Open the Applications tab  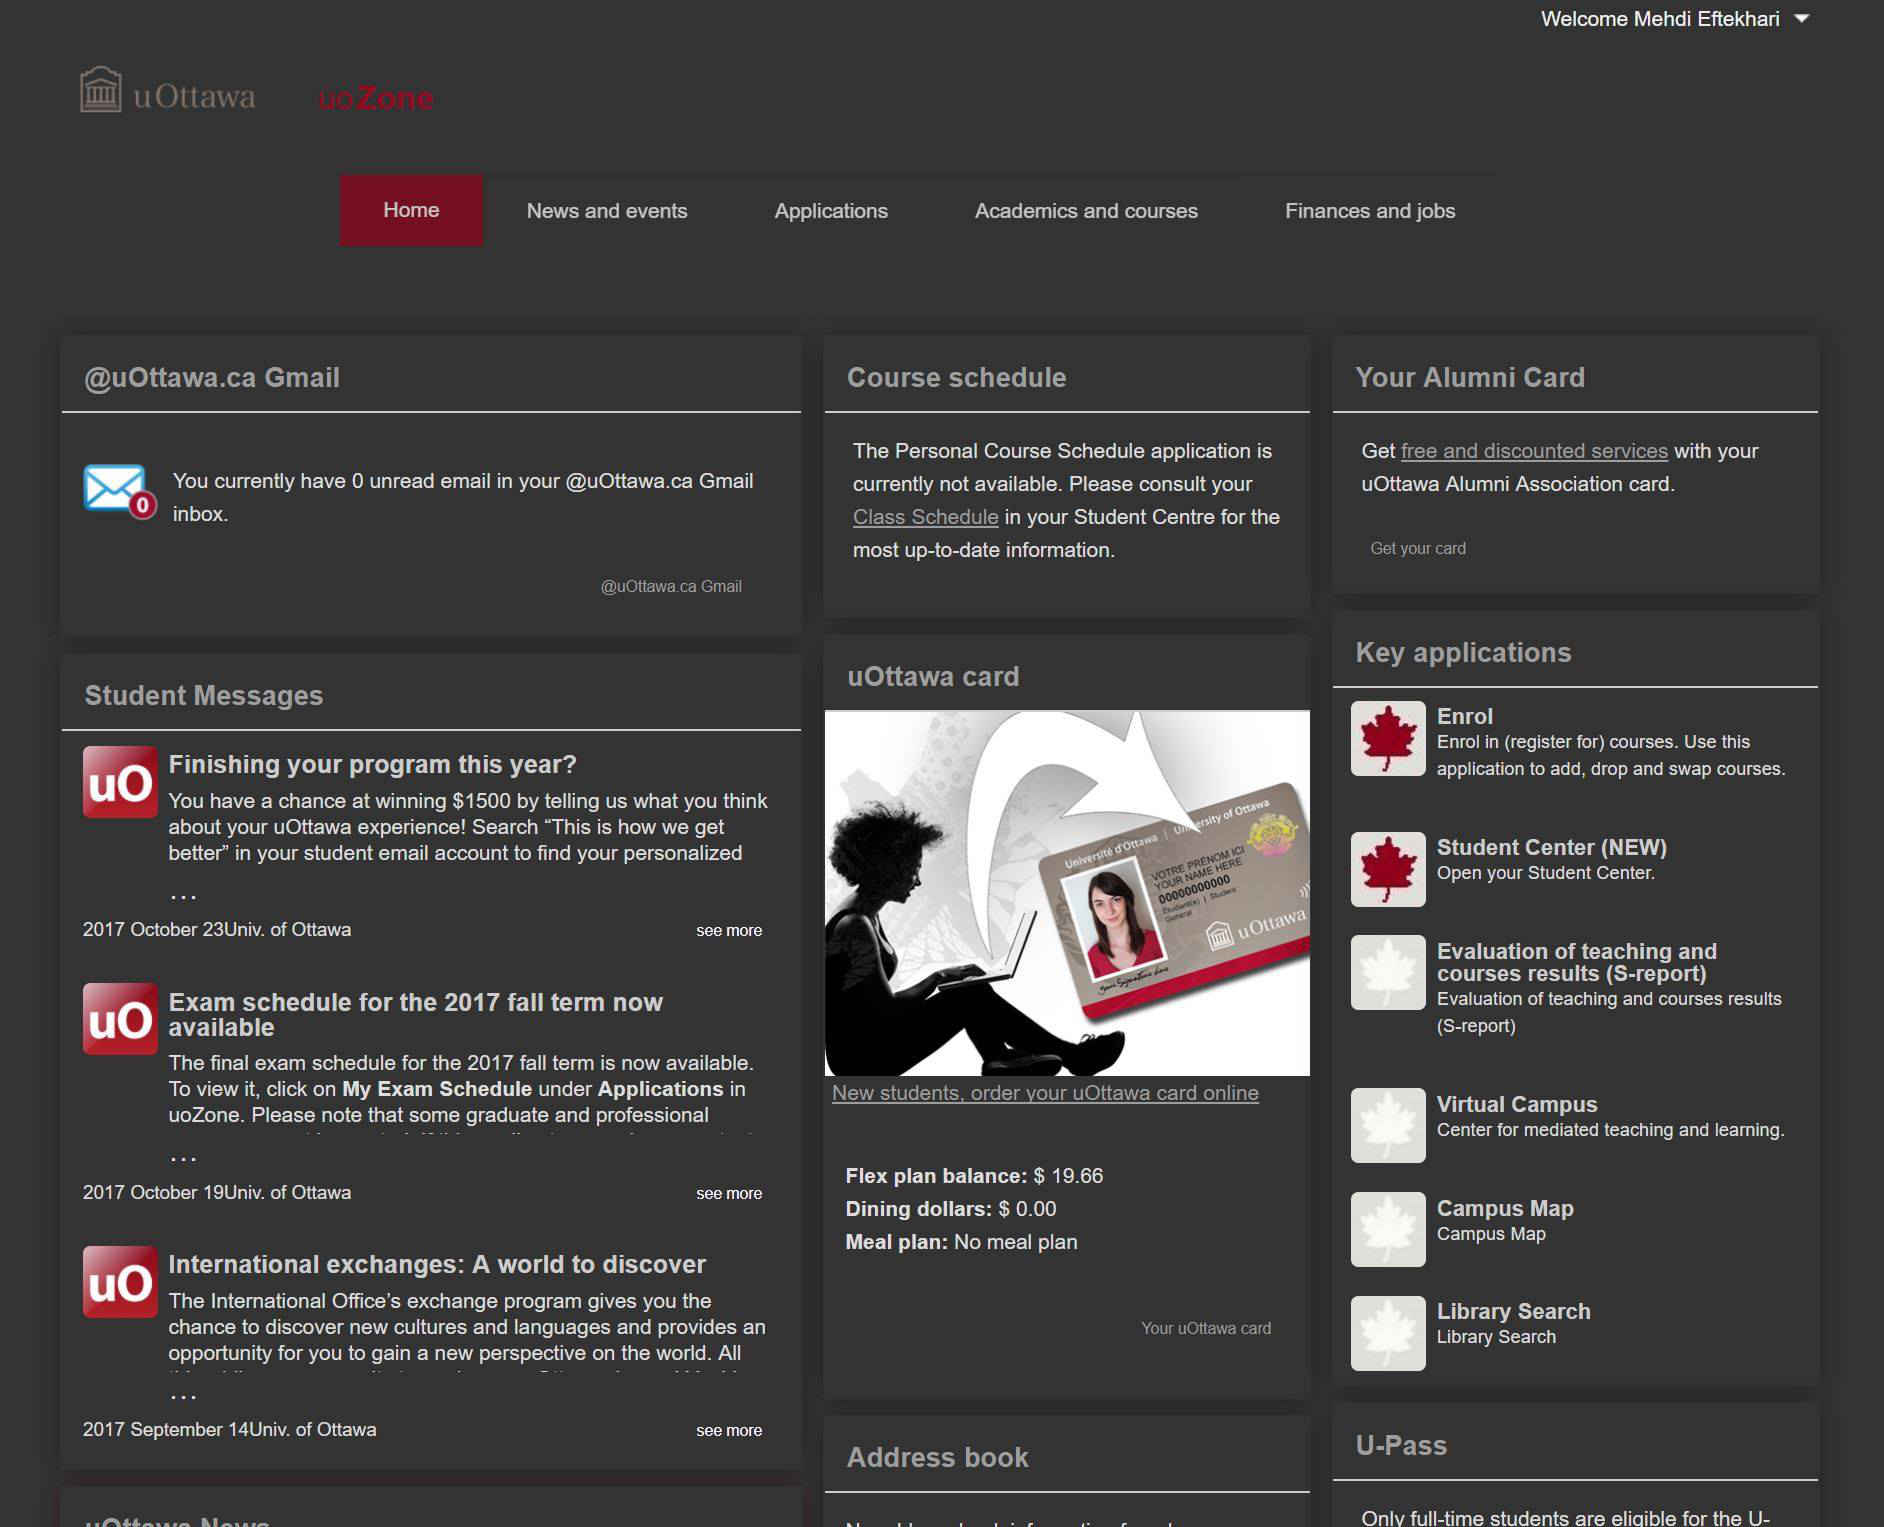(831, 211)
